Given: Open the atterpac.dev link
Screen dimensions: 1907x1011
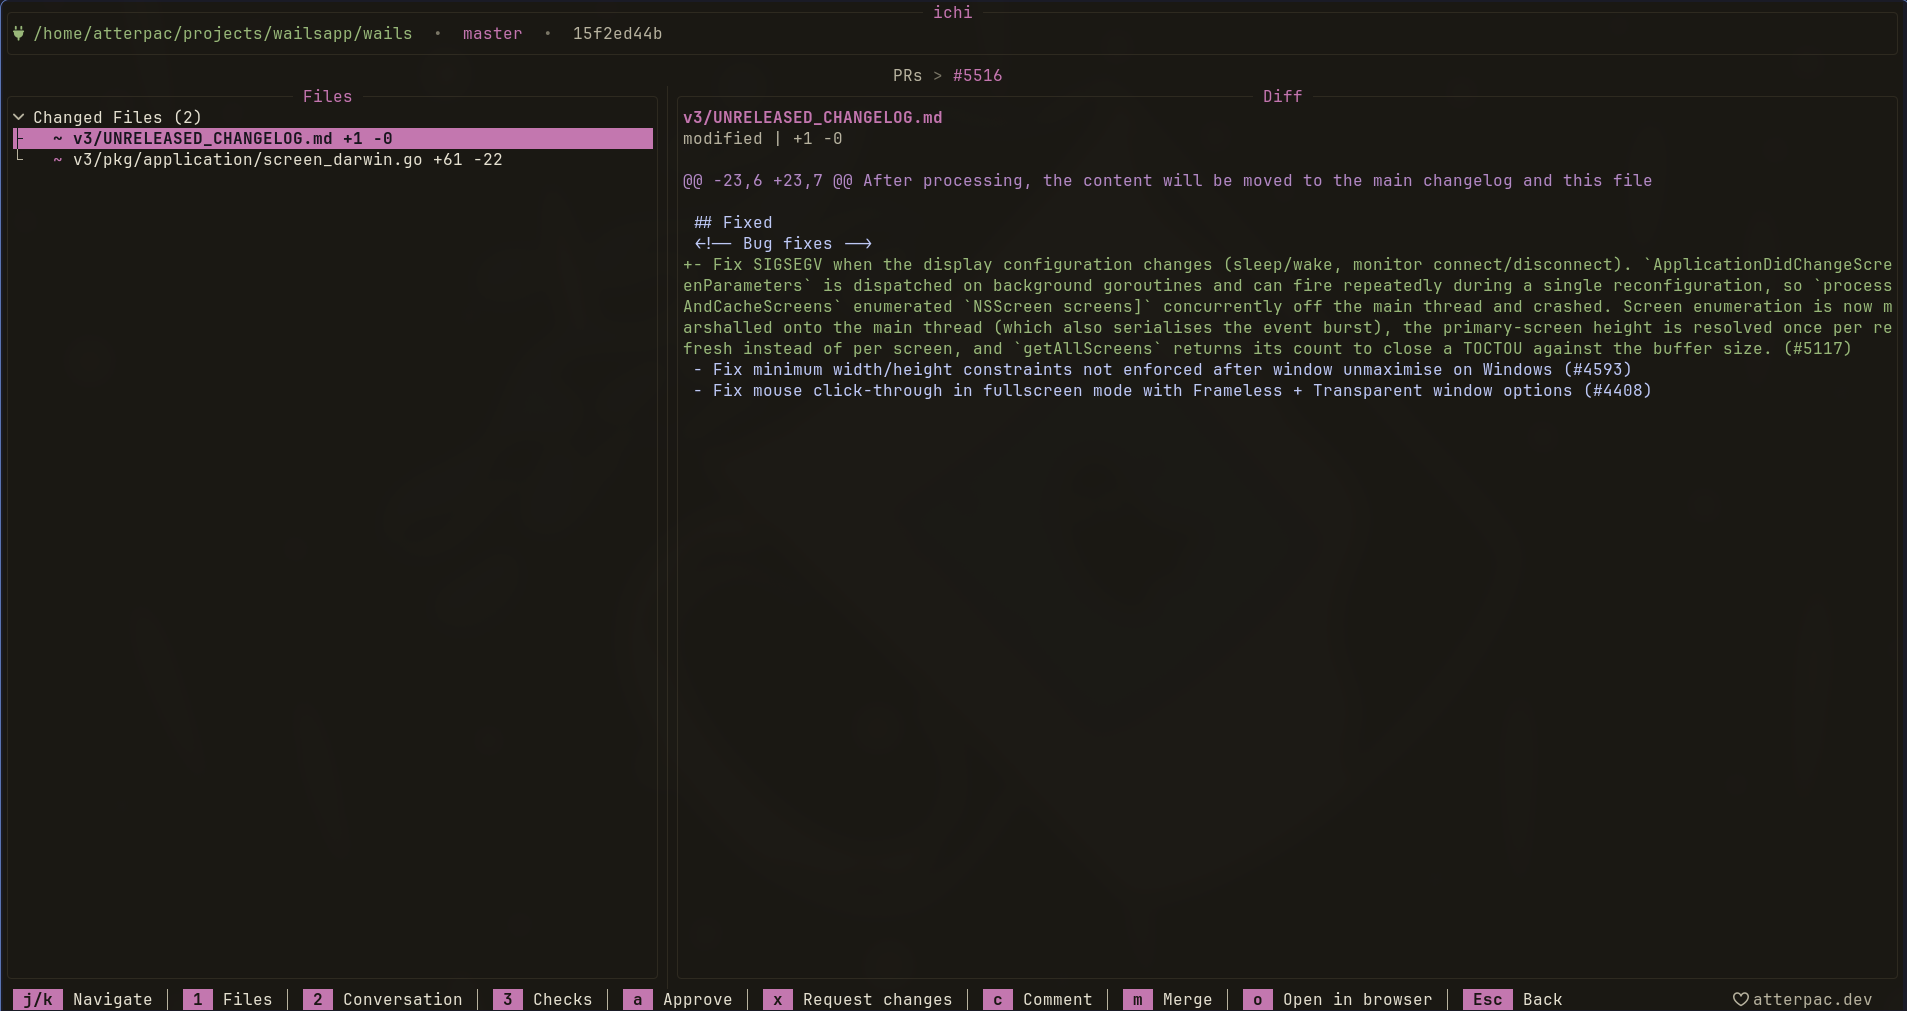Looking at the screenshot, I should (x=1812, y=999).
